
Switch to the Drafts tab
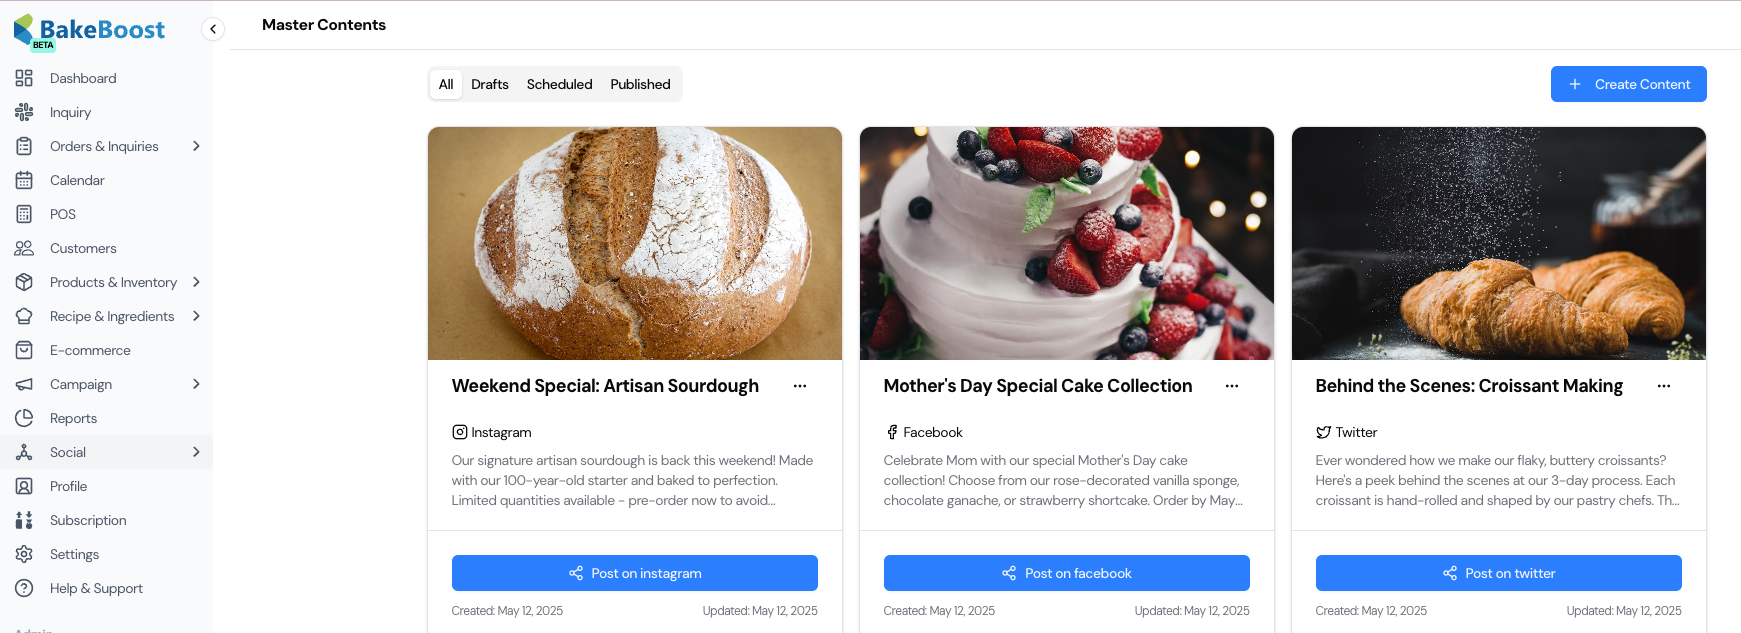(490, 84)
